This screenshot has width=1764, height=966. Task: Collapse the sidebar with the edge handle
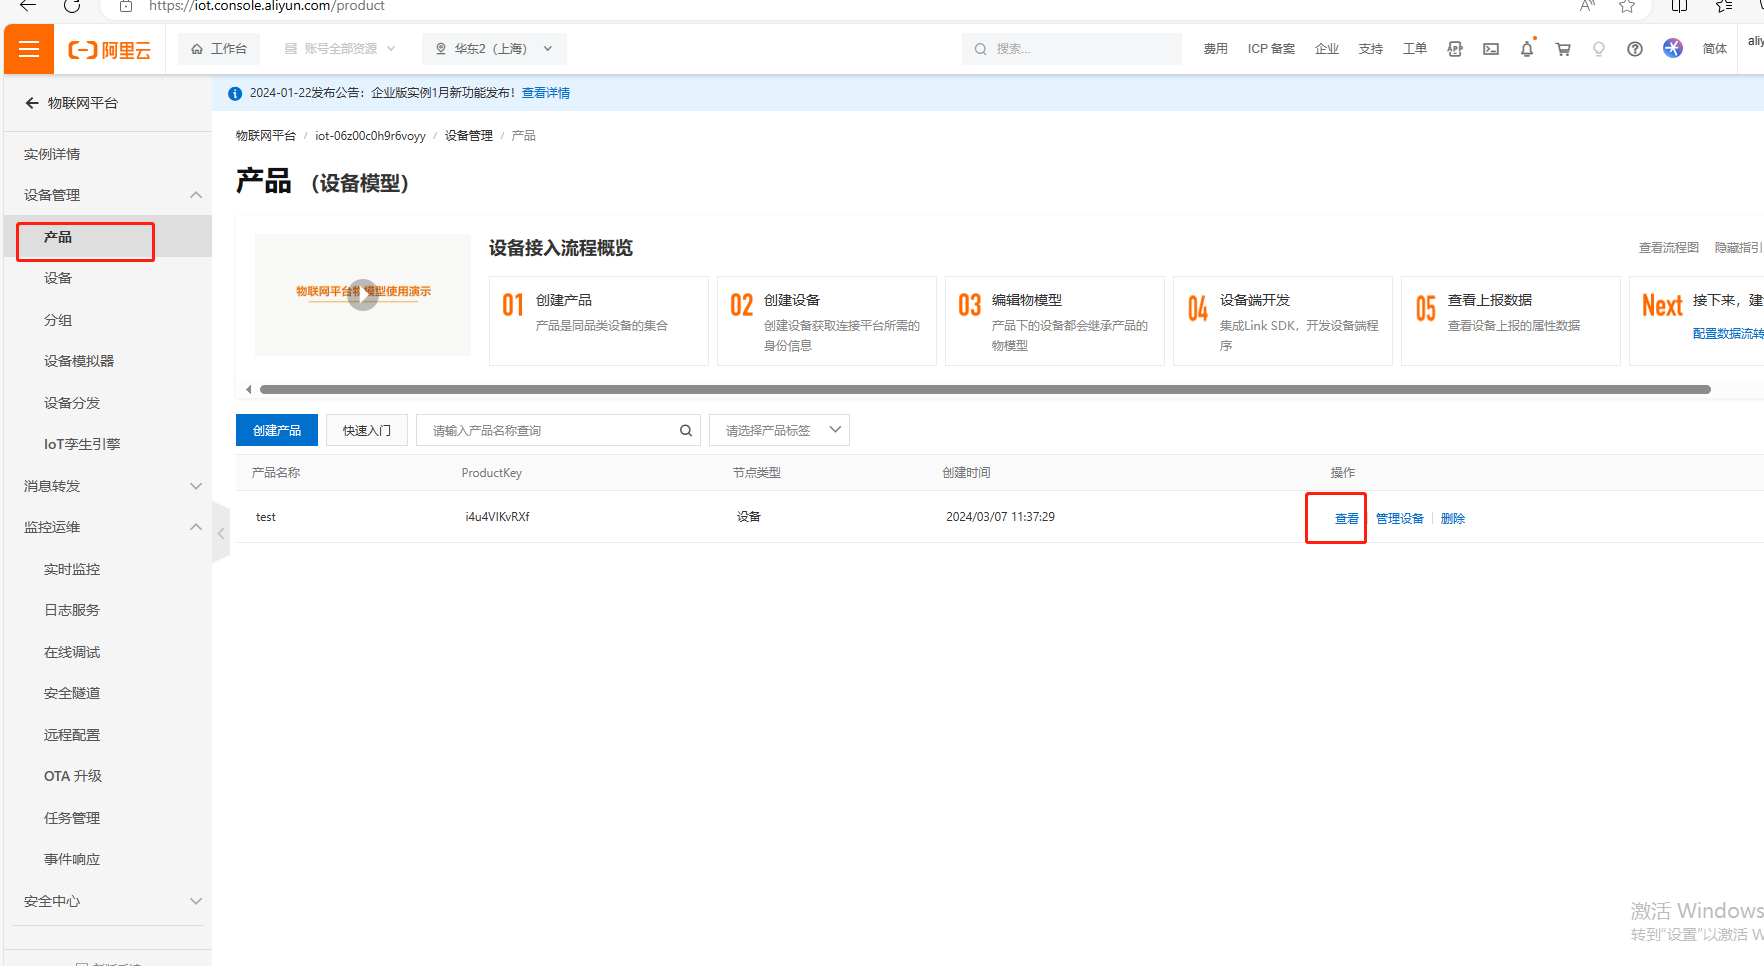coord(221,534)
